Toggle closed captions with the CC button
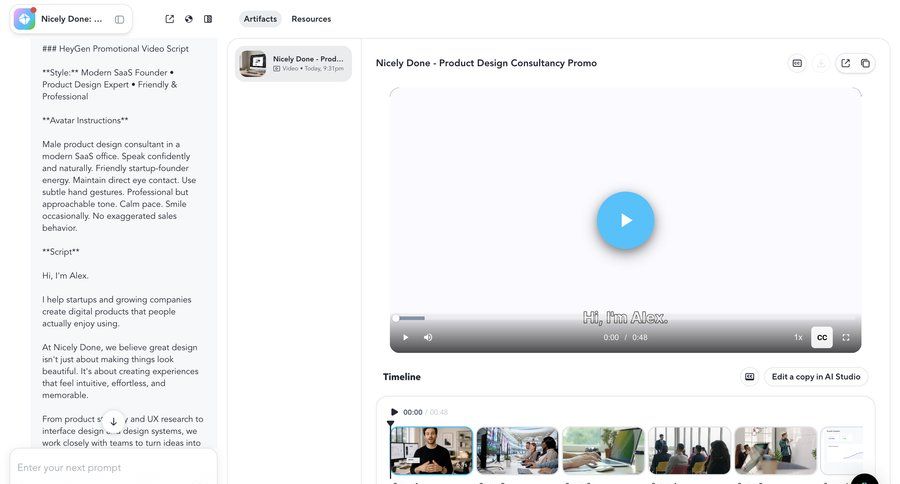 point(822,338)
